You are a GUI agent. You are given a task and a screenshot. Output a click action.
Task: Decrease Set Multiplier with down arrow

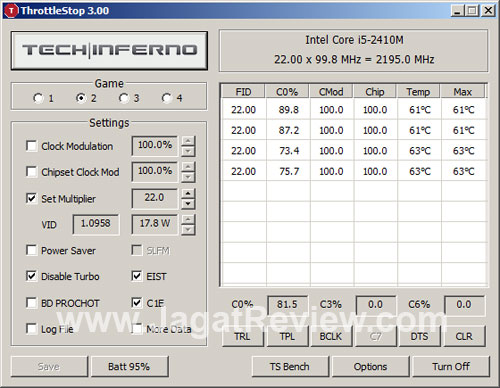(x=188, y=204)
